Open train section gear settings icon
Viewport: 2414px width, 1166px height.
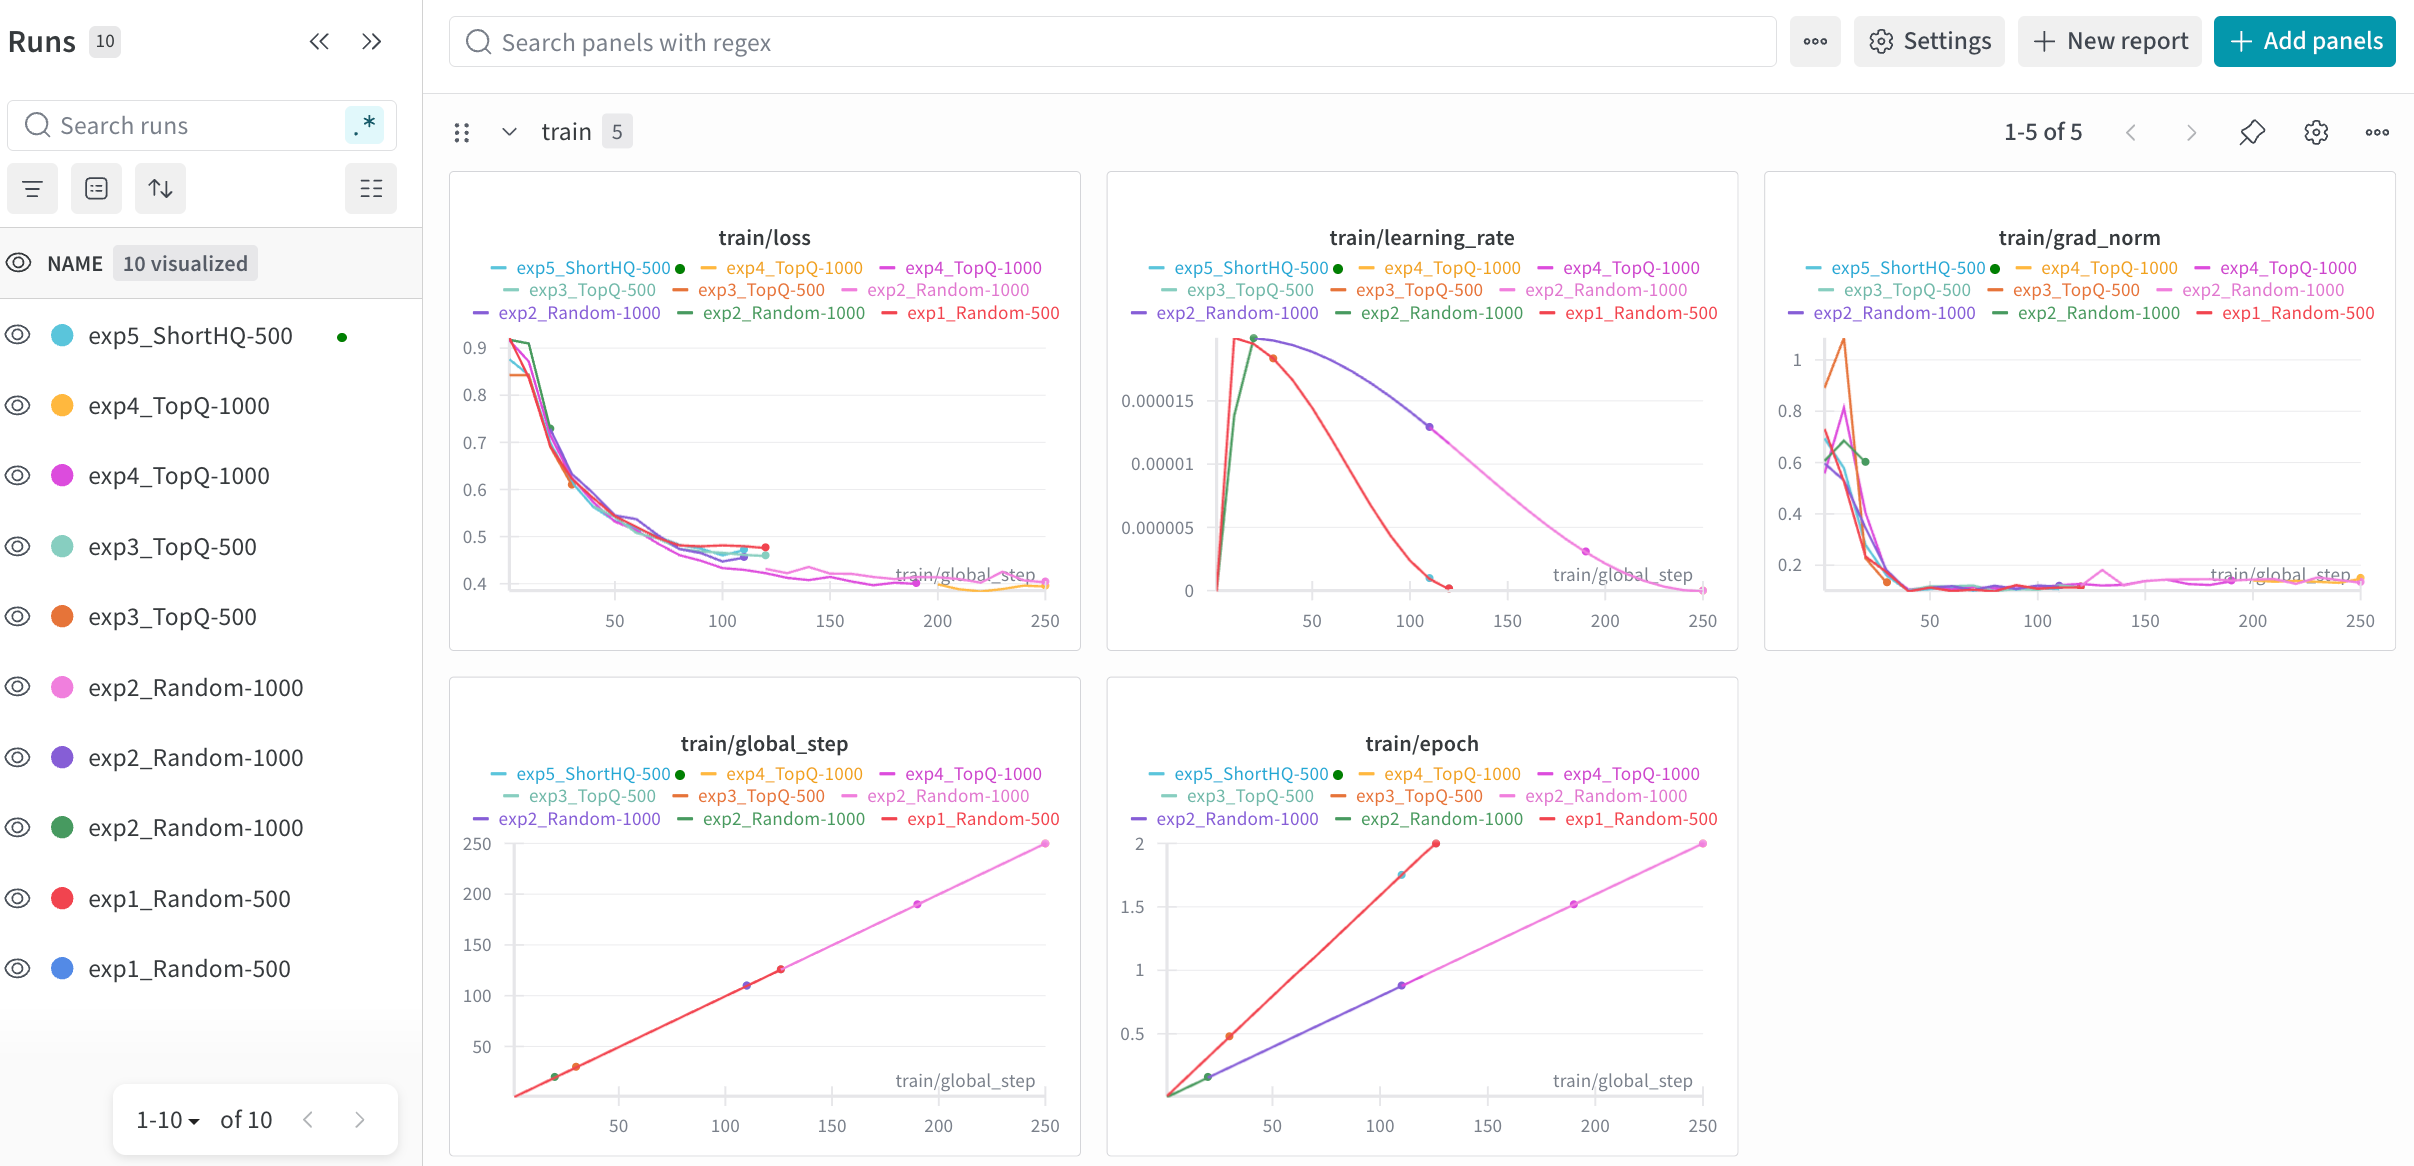click(2316, 132)
